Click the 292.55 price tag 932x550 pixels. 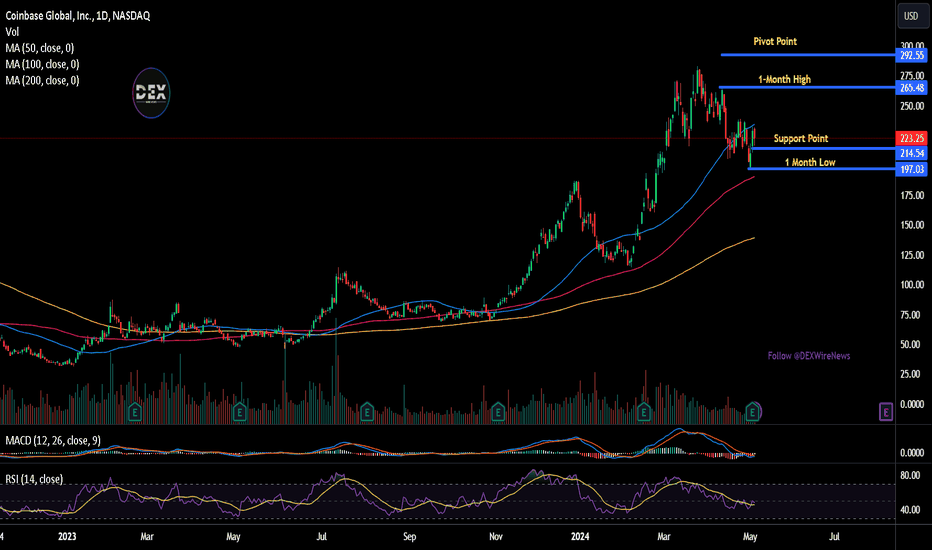tap(912, 55)
